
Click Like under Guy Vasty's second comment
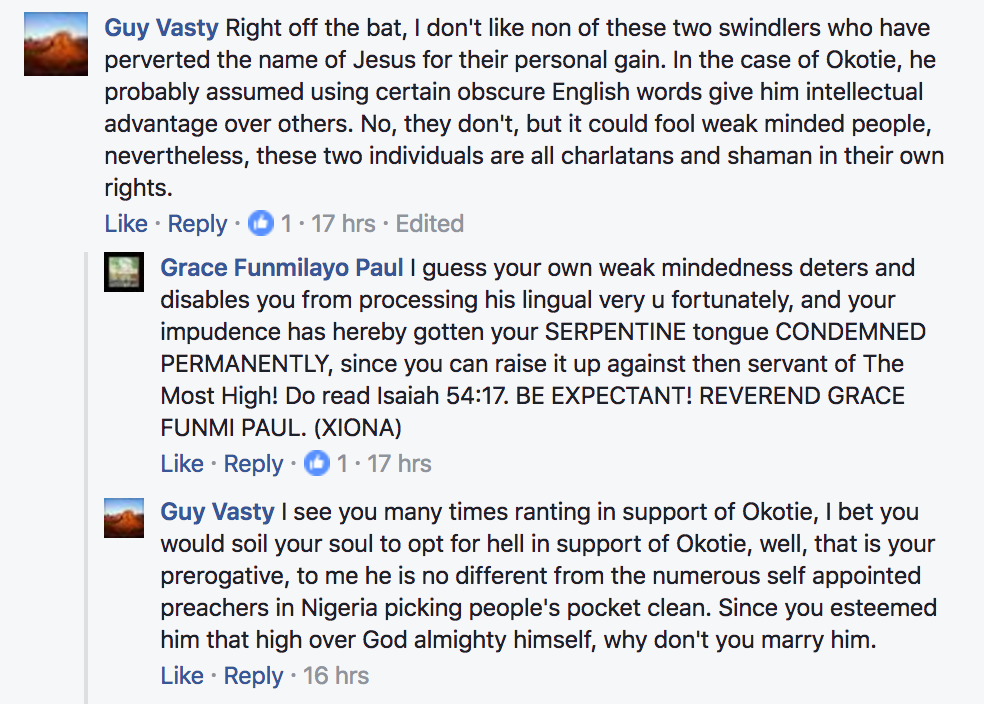(x=182, y=676)
